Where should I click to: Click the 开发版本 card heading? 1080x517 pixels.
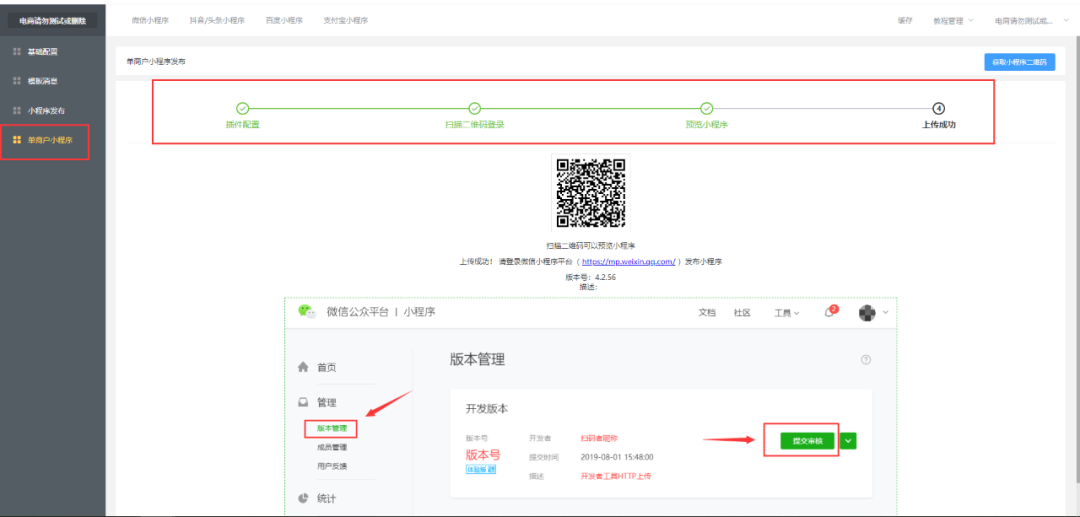pyautogui.click(x=487, y=408)
